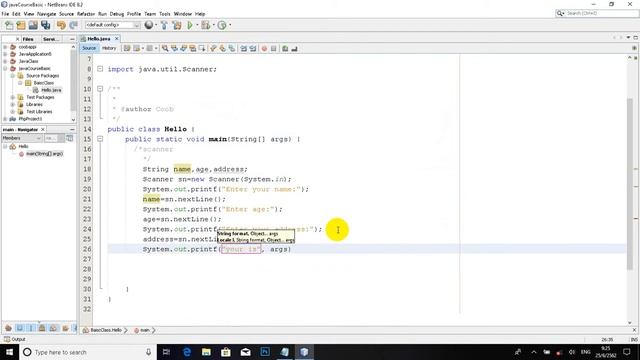Screen dimensions: 640x360
Task: Run the project with green play icon
Action: [190, 25]
